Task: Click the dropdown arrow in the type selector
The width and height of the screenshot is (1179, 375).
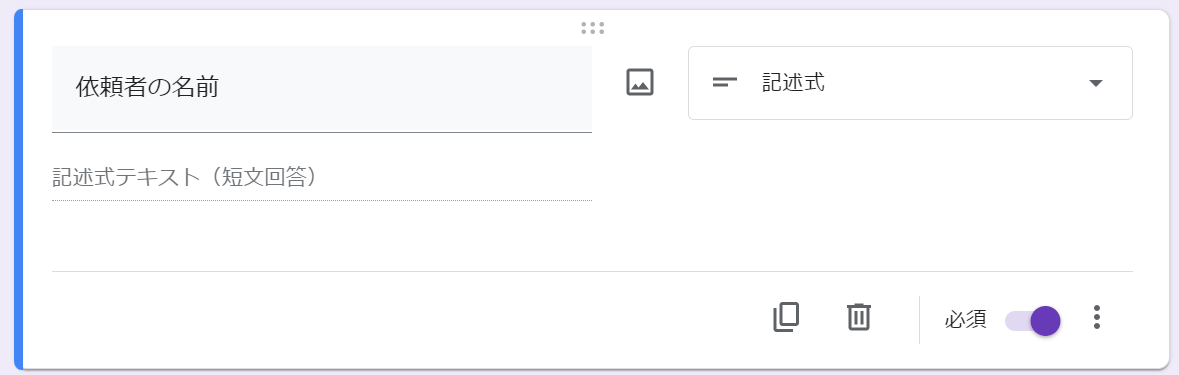Action: (1096, 83)
